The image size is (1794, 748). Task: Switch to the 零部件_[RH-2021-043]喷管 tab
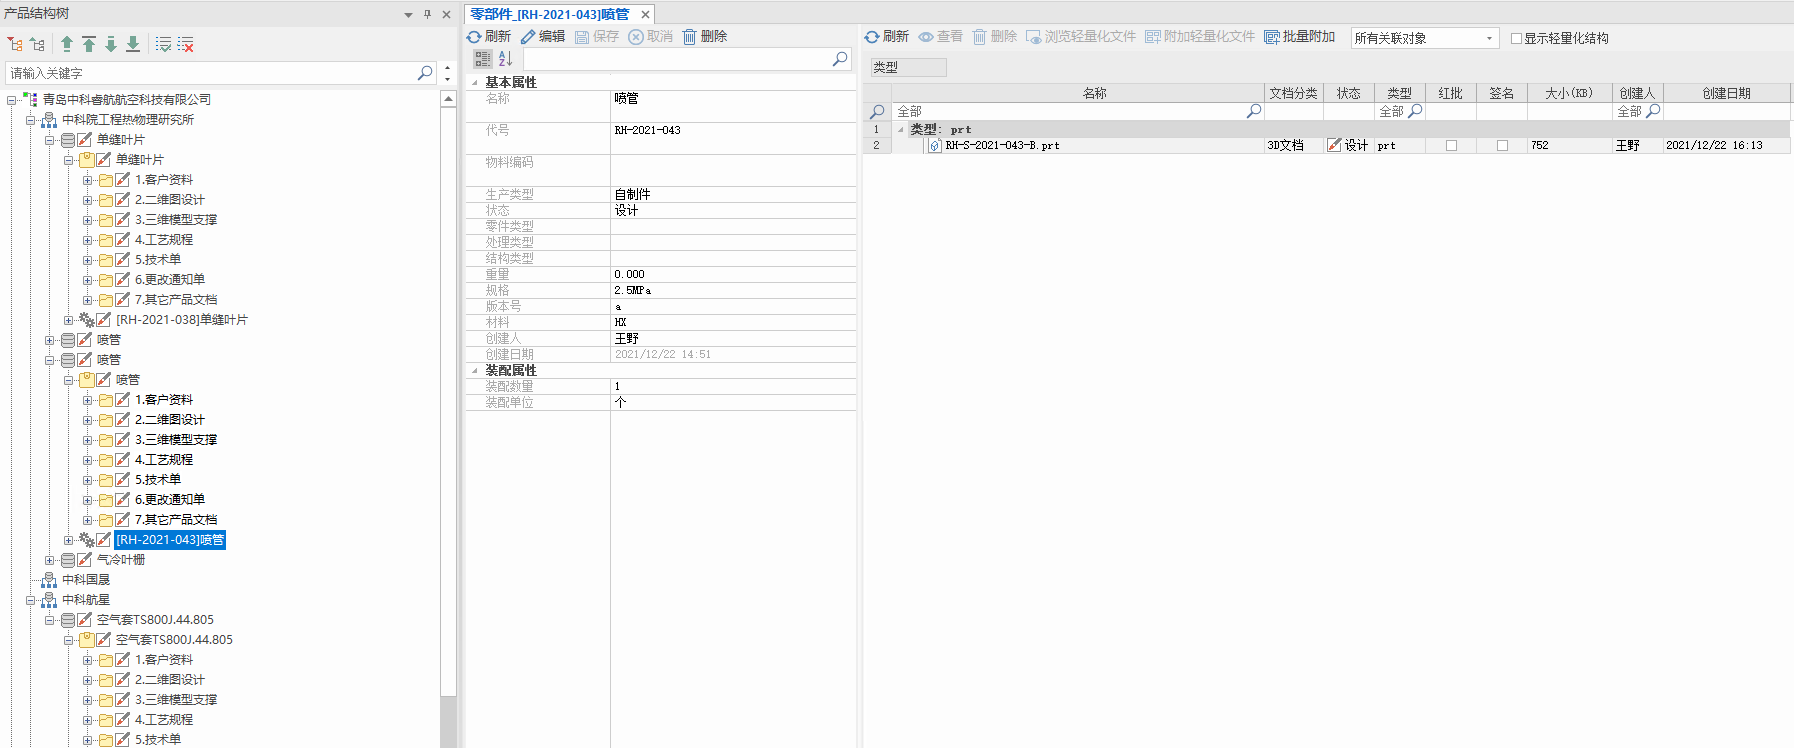tap(550, 14)
